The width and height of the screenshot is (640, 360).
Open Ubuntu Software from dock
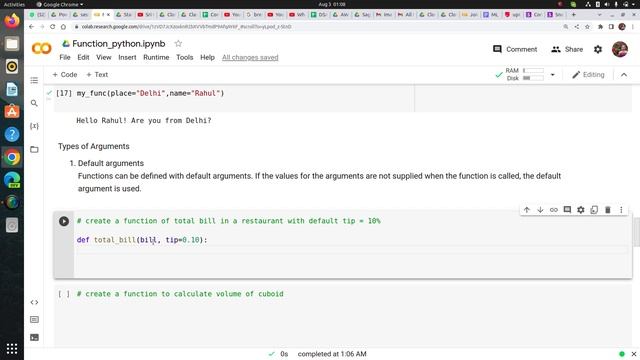(12, 111)
